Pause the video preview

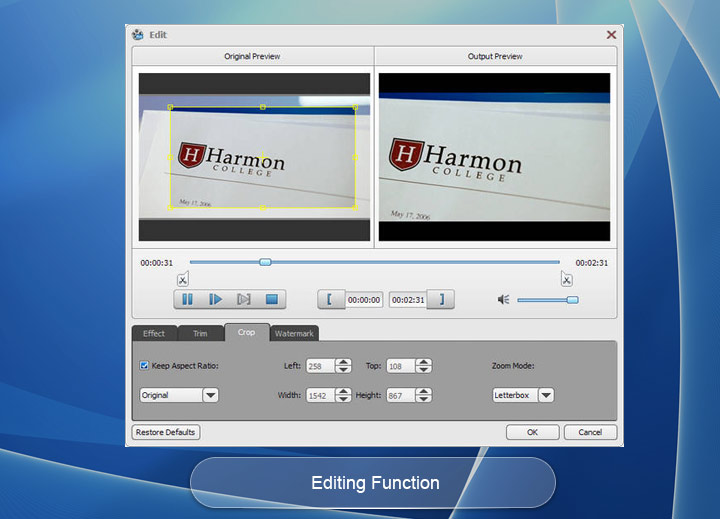187,299
